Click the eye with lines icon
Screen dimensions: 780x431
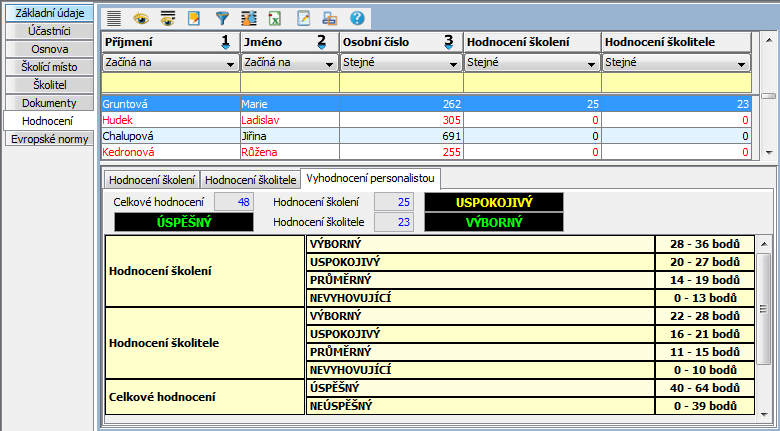(x=168, y=18)
